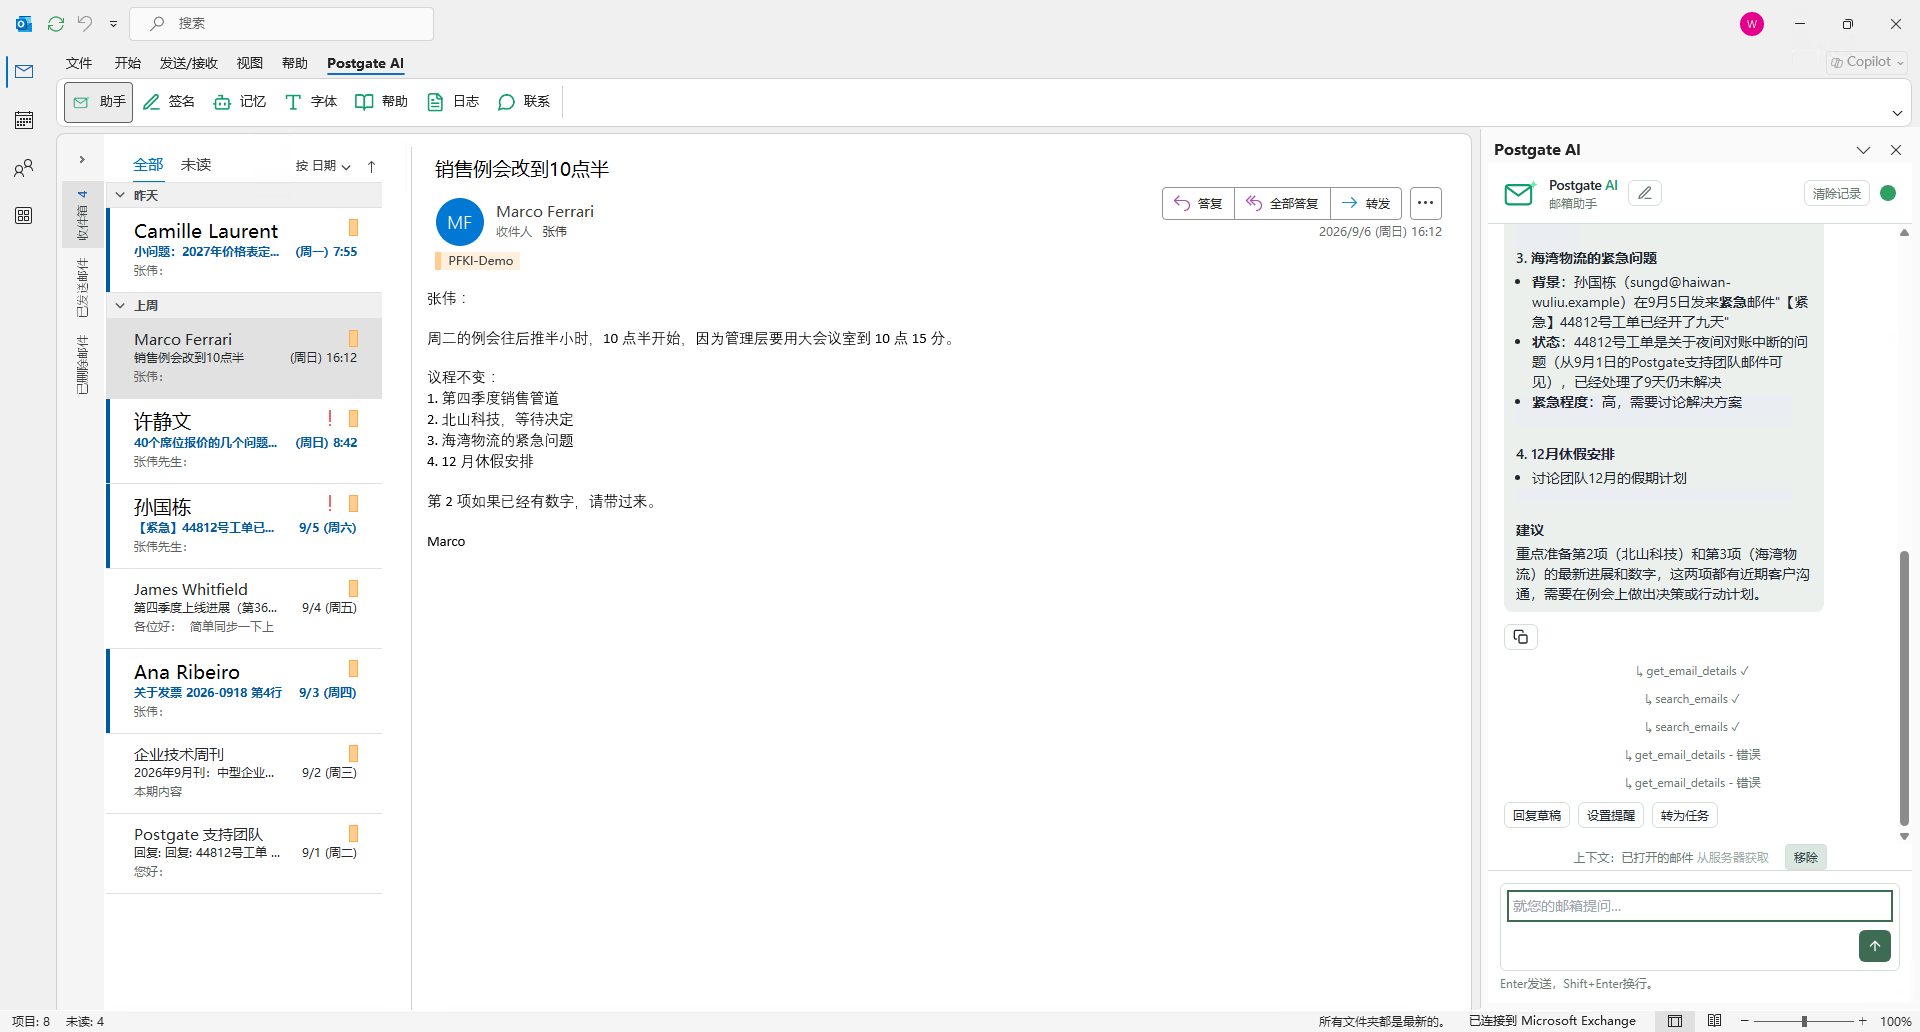Click the Postgate panel vertical scrollbar

[1904, 688]
